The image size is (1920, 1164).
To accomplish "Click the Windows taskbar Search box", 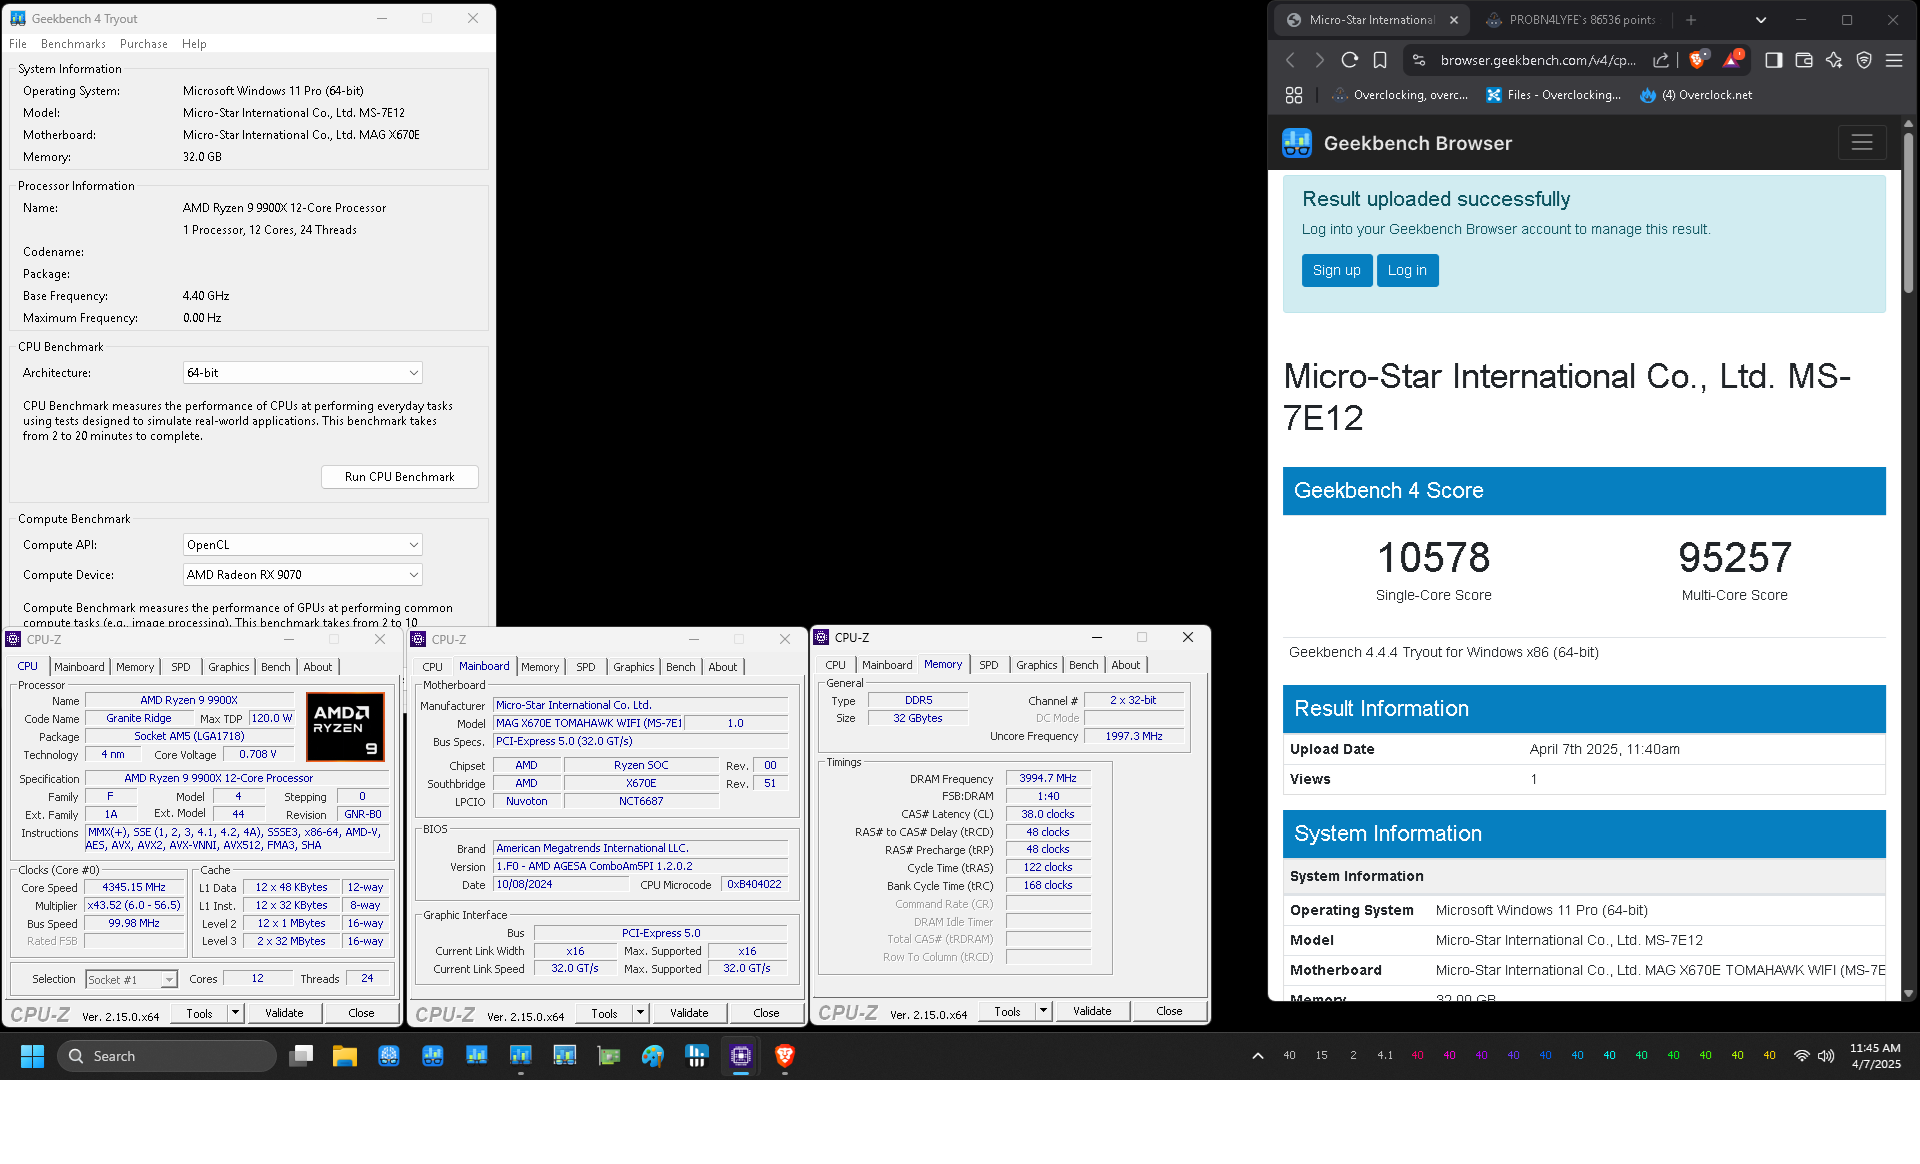I will click(167, 1056).
